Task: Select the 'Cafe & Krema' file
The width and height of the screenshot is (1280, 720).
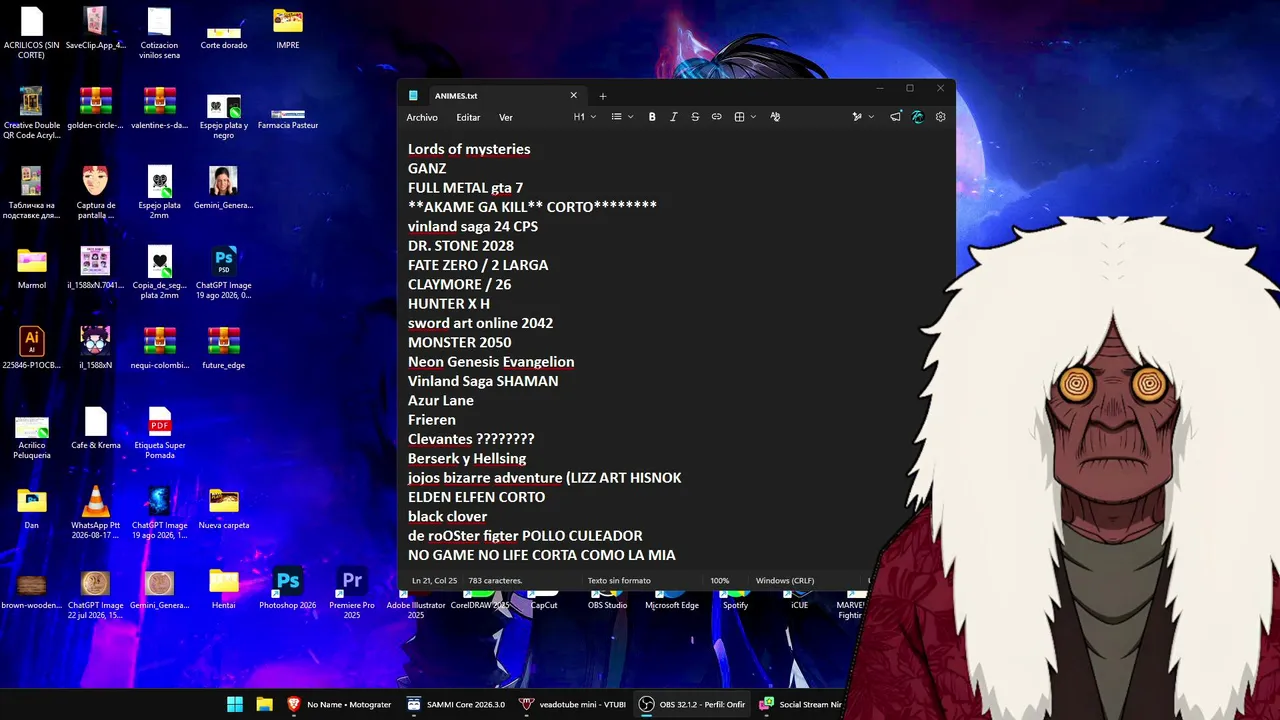Action: coord(96,429)
